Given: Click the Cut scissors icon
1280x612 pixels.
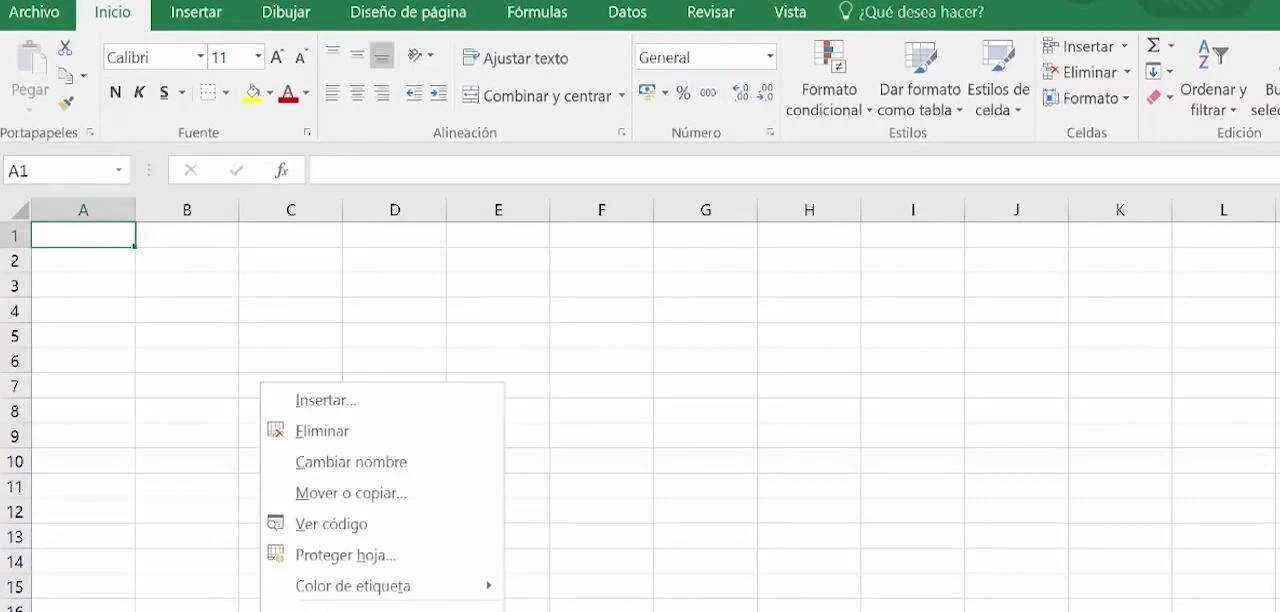Looking at the screenshot, I should [x=65, y=48].
